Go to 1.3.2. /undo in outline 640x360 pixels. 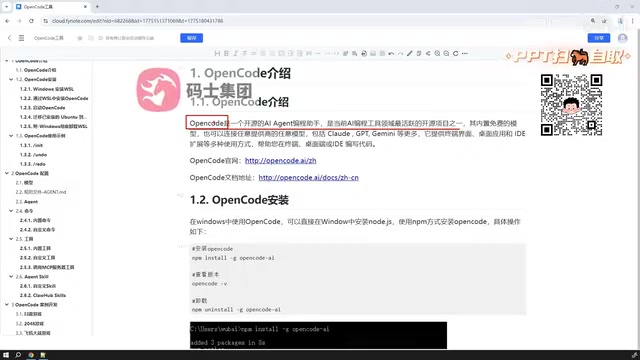(x=33, y=155)
